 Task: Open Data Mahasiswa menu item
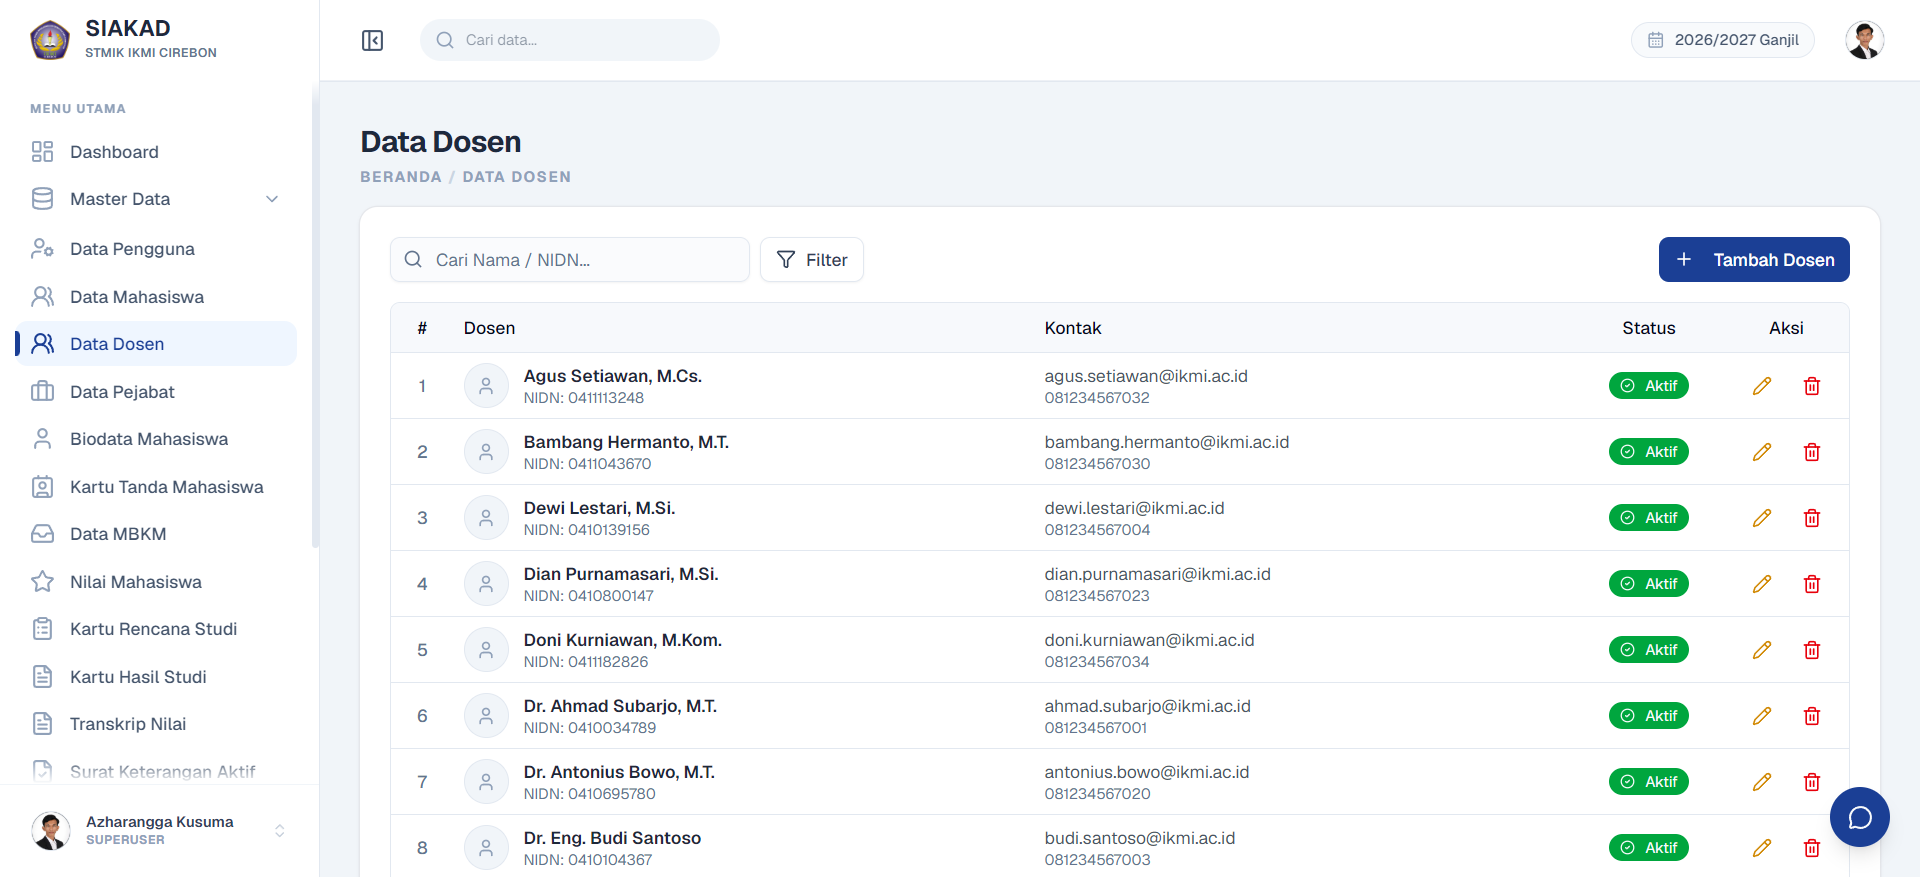(156, 297)
